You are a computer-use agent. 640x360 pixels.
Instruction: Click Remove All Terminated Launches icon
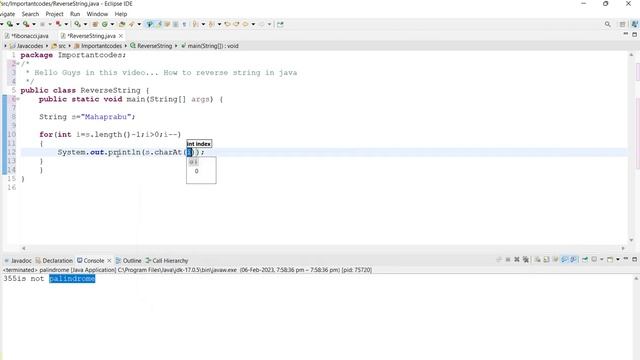pyautogui.click(x=526, y=260)
